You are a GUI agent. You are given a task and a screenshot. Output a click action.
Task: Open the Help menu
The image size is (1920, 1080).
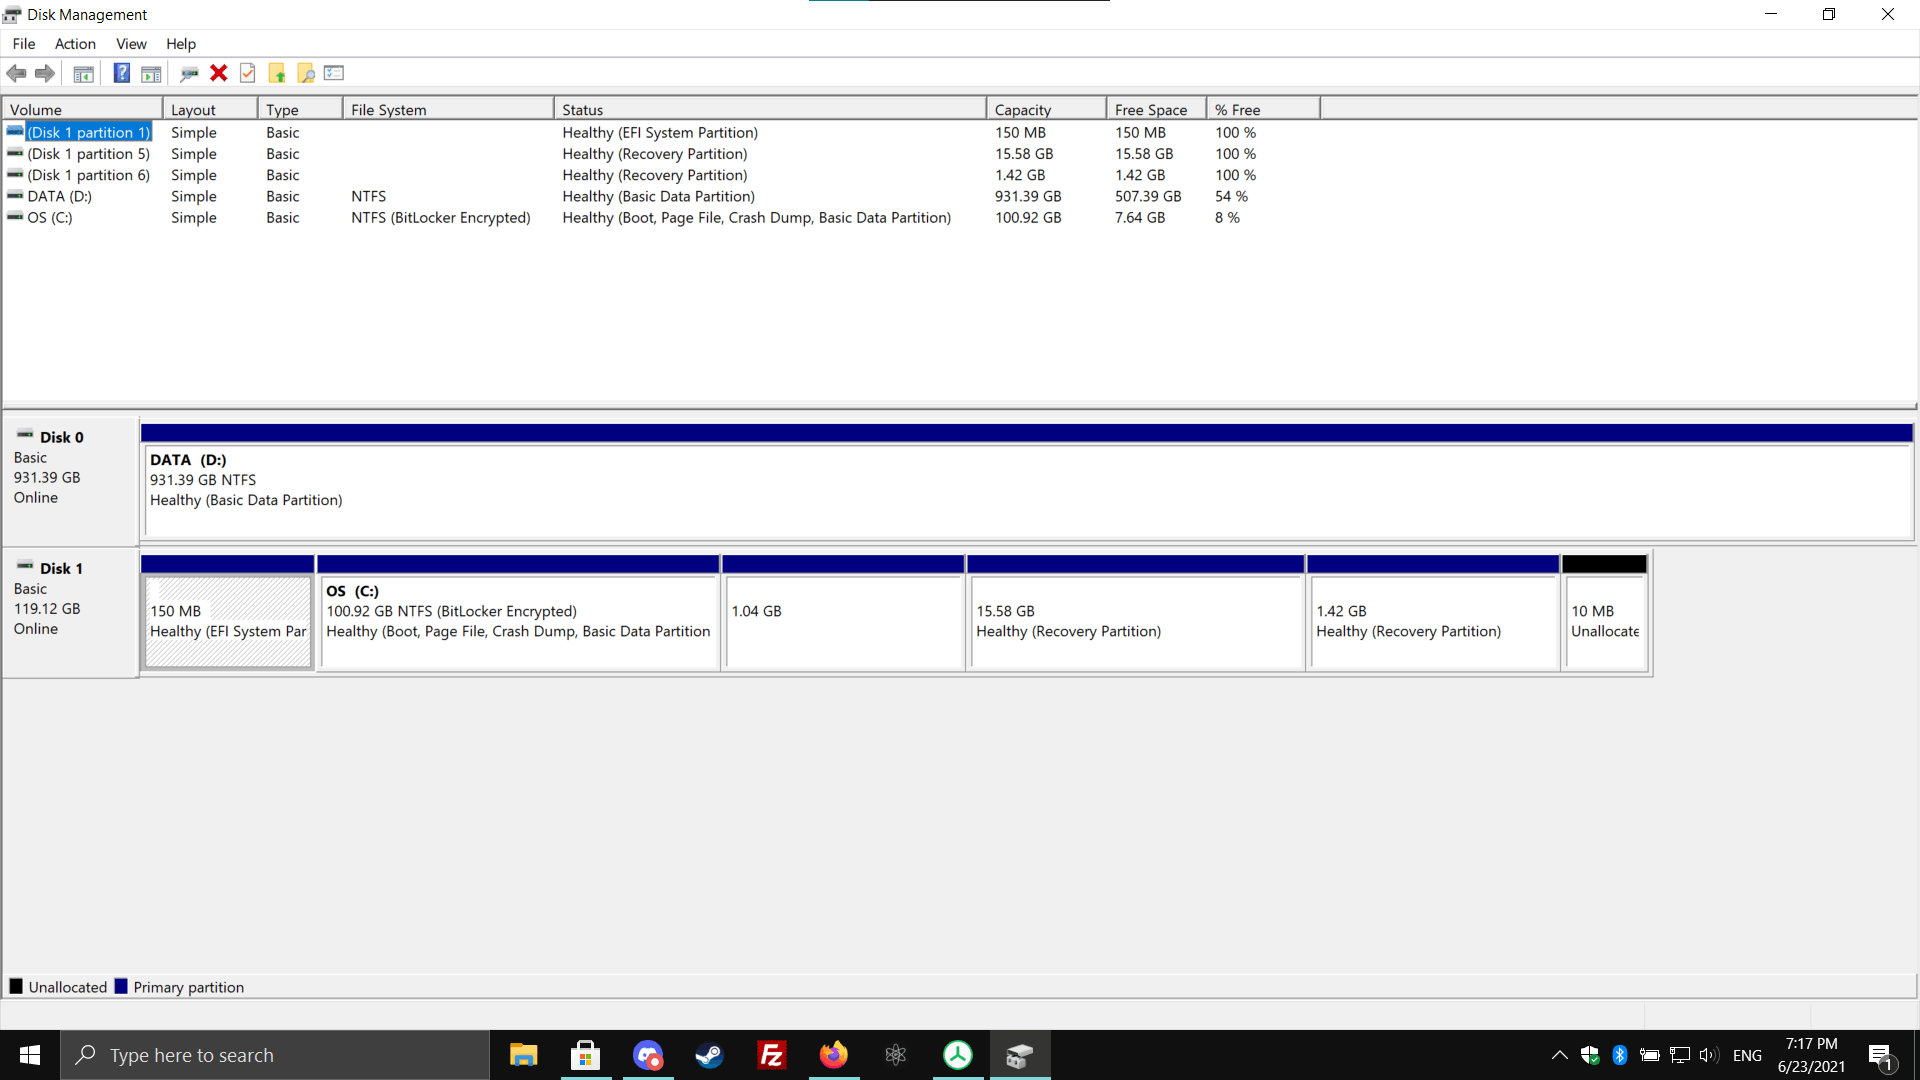click(x=181, y=44)
